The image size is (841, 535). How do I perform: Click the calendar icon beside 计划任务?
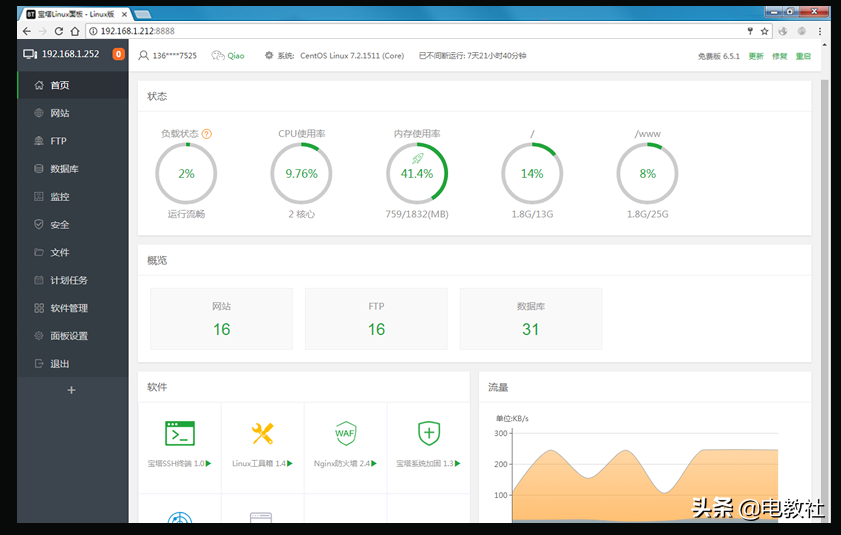(x=39, y=280)
